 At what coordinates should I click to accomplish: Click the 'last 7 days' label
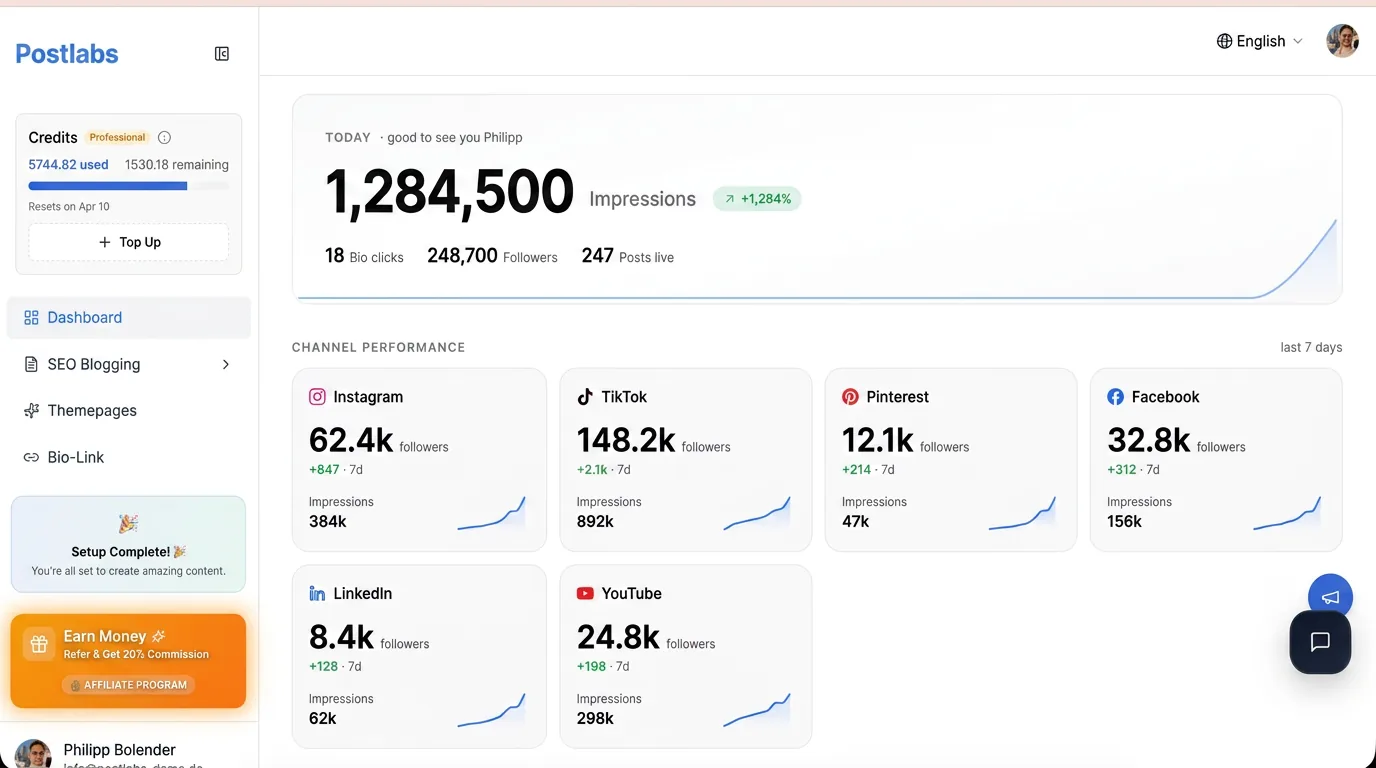1311,347
